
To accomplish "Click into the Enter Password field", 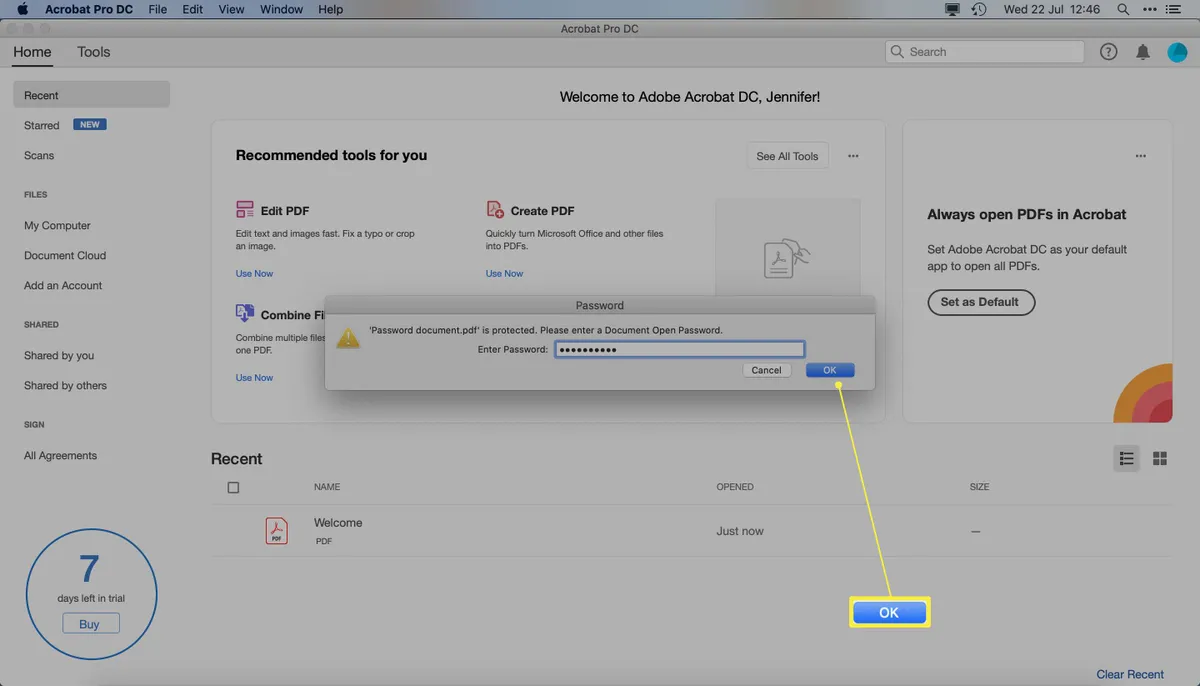I will pos(679,349).
